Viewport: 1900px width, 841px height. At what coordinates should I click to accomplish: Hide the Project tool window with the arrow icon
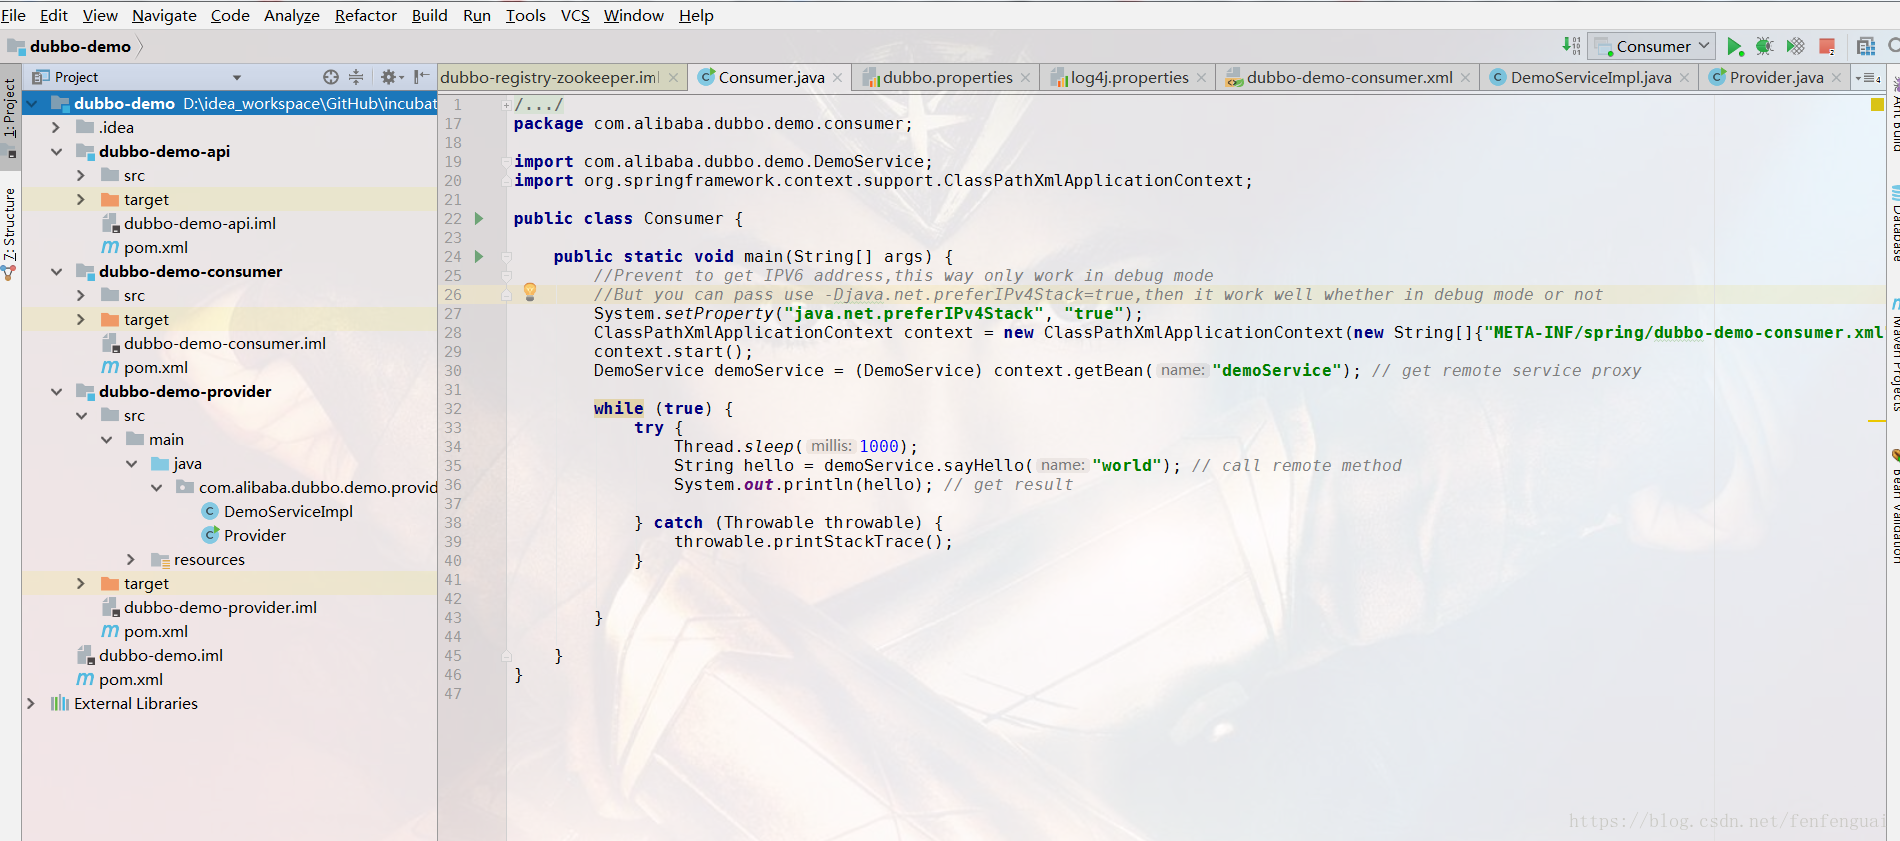point(421,77)
